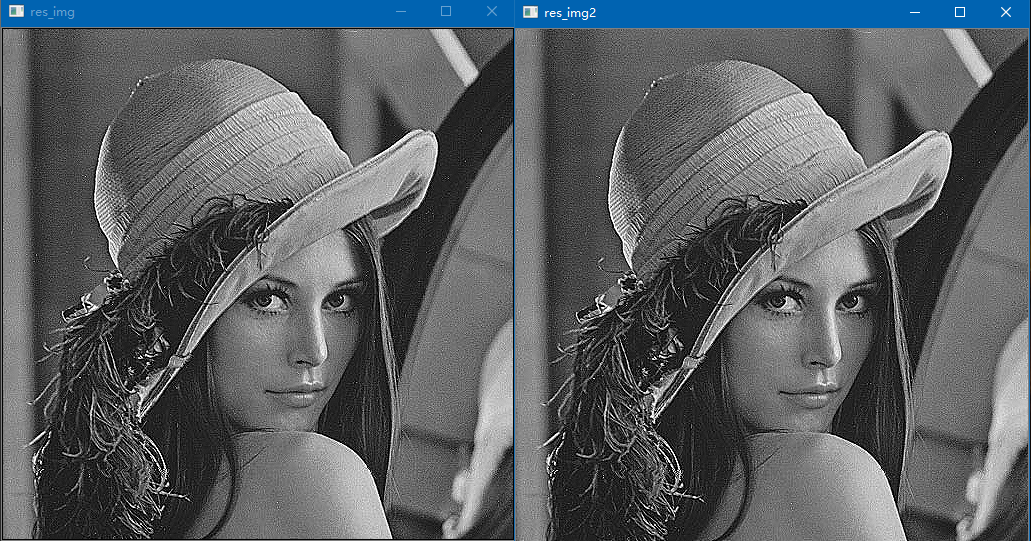The width and height of the screenshot is (1031, 541).
Task: Close the res_img window
Action: pyautogui.click(x=492, y=12)
